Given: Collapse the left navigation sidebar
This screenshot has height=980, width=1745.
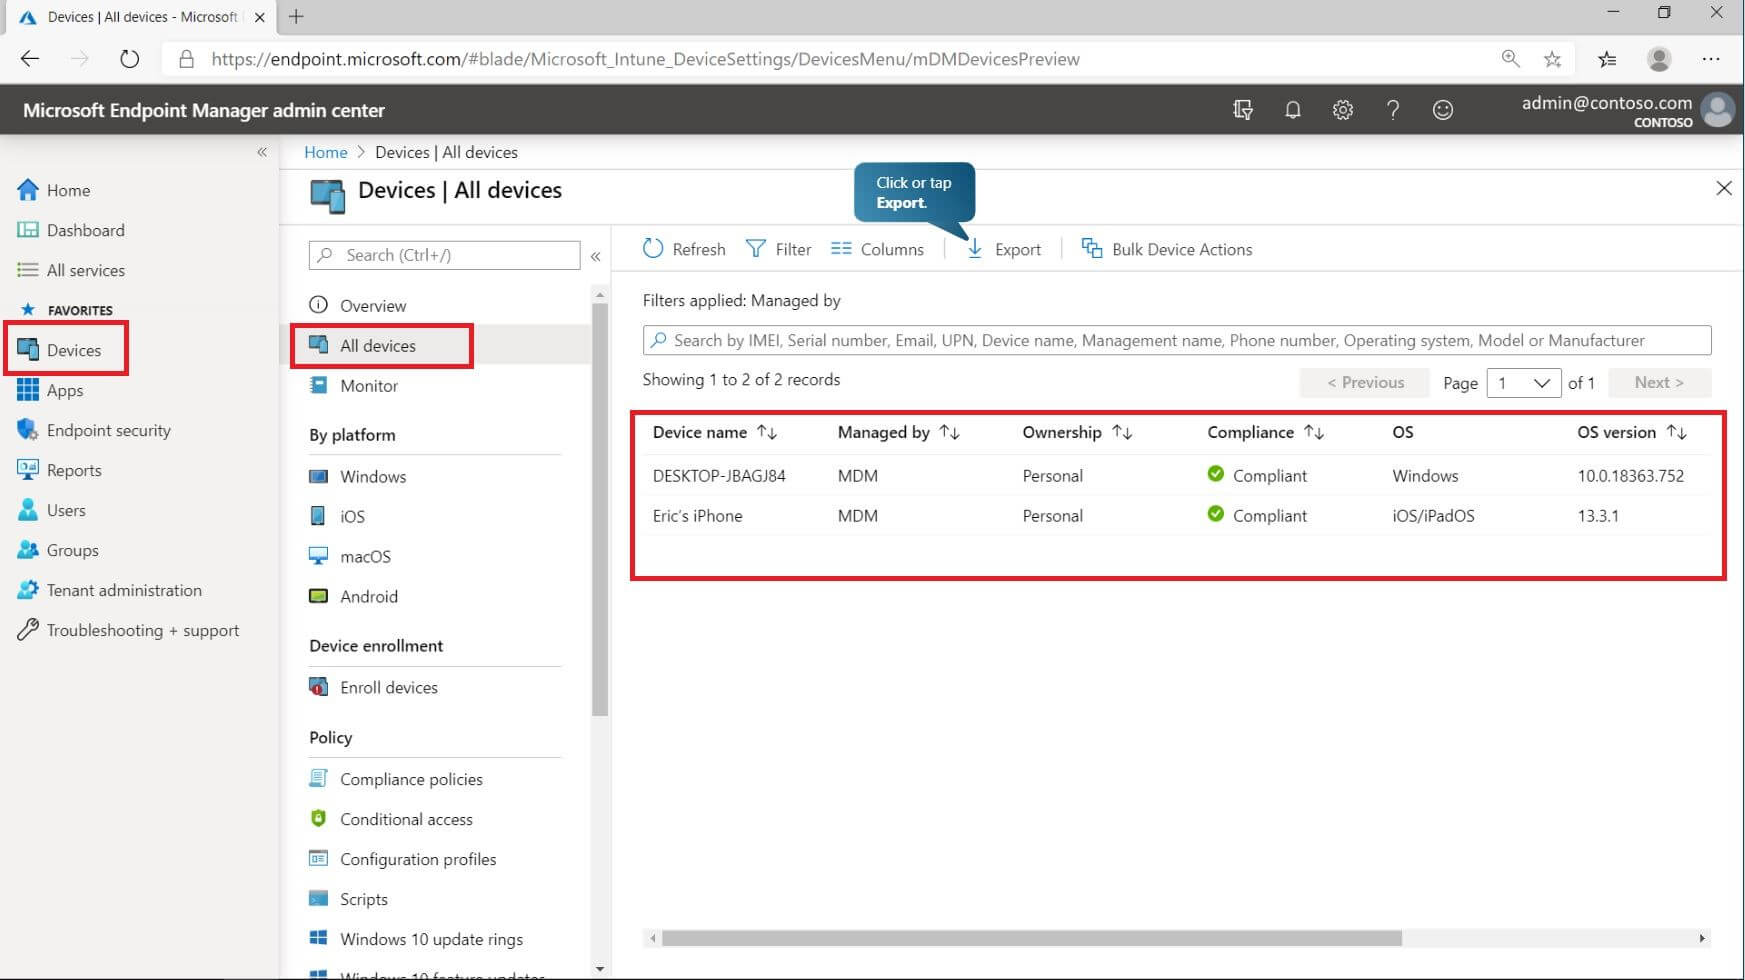Looking at the screenshot, I should [x=262, y=152].
